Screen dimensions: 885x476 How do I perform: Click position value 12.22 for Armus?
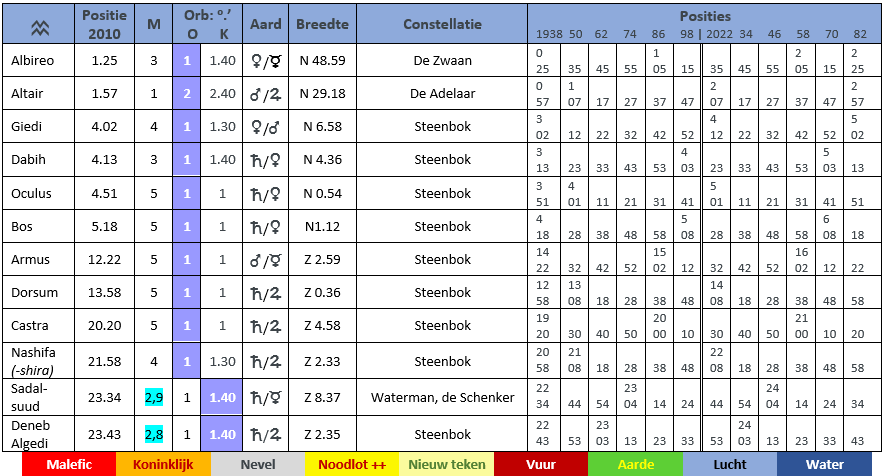click(104, 260)
